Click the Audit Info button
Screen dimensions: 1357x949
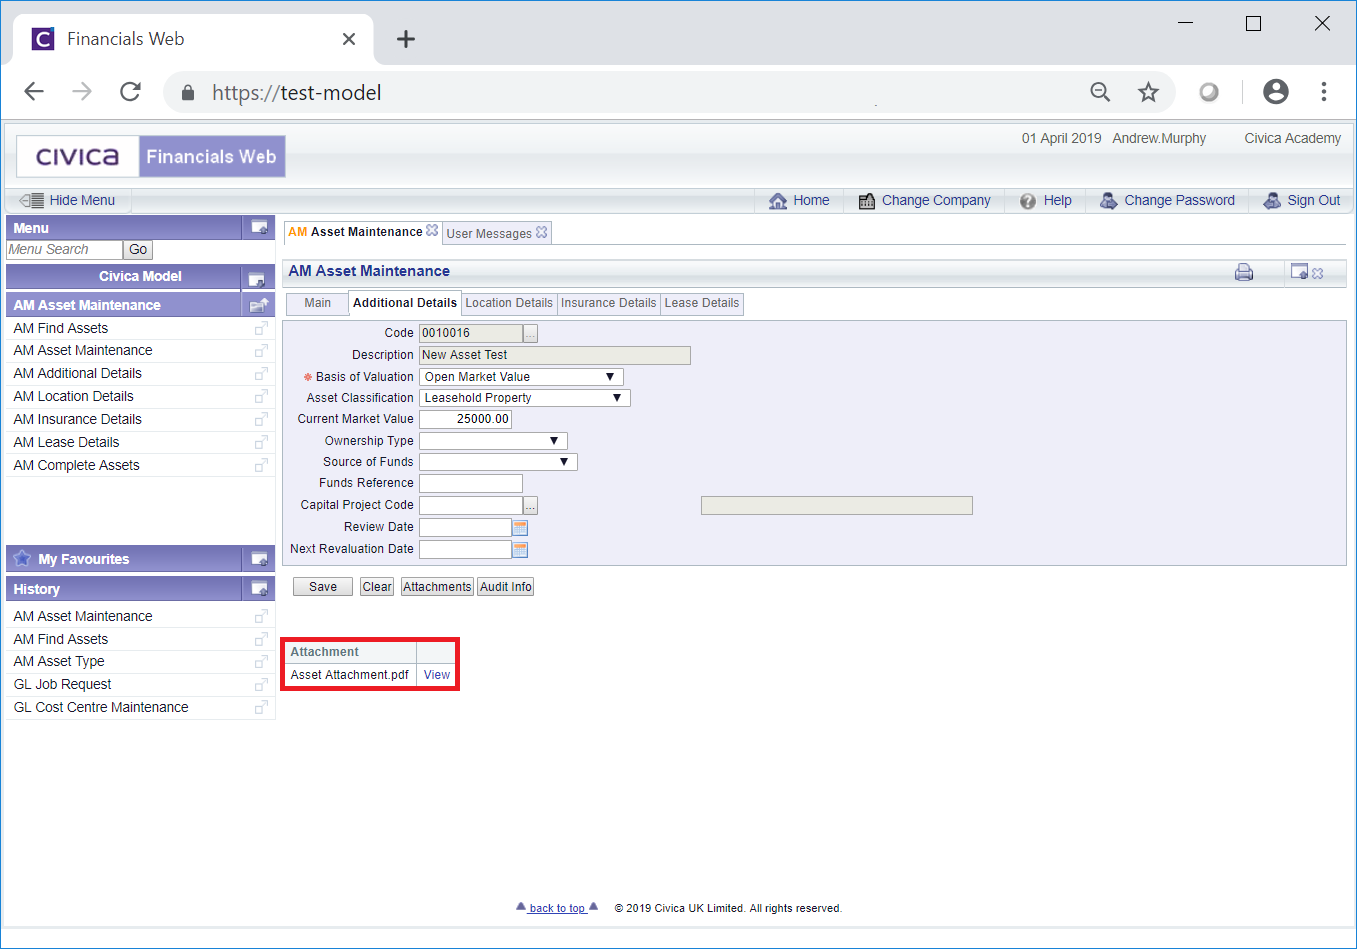tap(506, 587)
